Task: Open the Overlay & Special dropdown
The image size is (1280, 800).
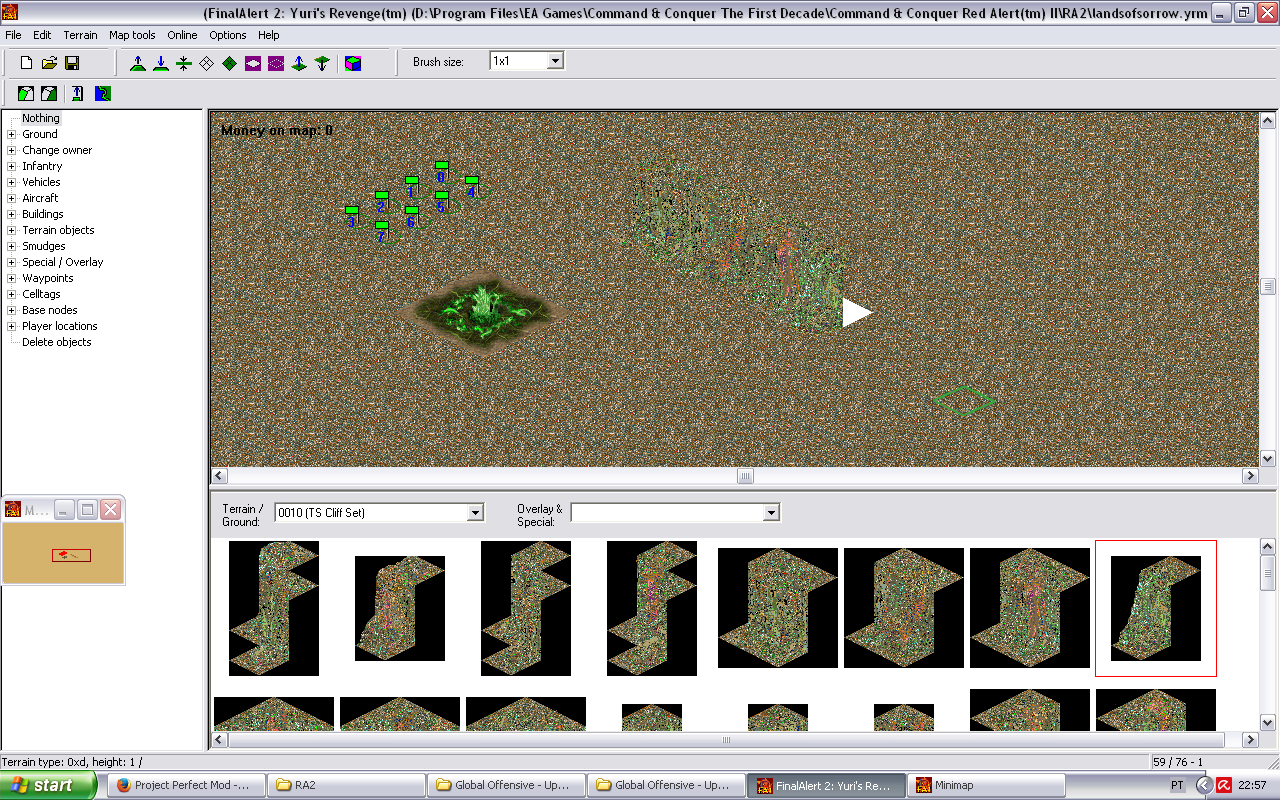Action: pyautogui.click(x=771, y=513)
